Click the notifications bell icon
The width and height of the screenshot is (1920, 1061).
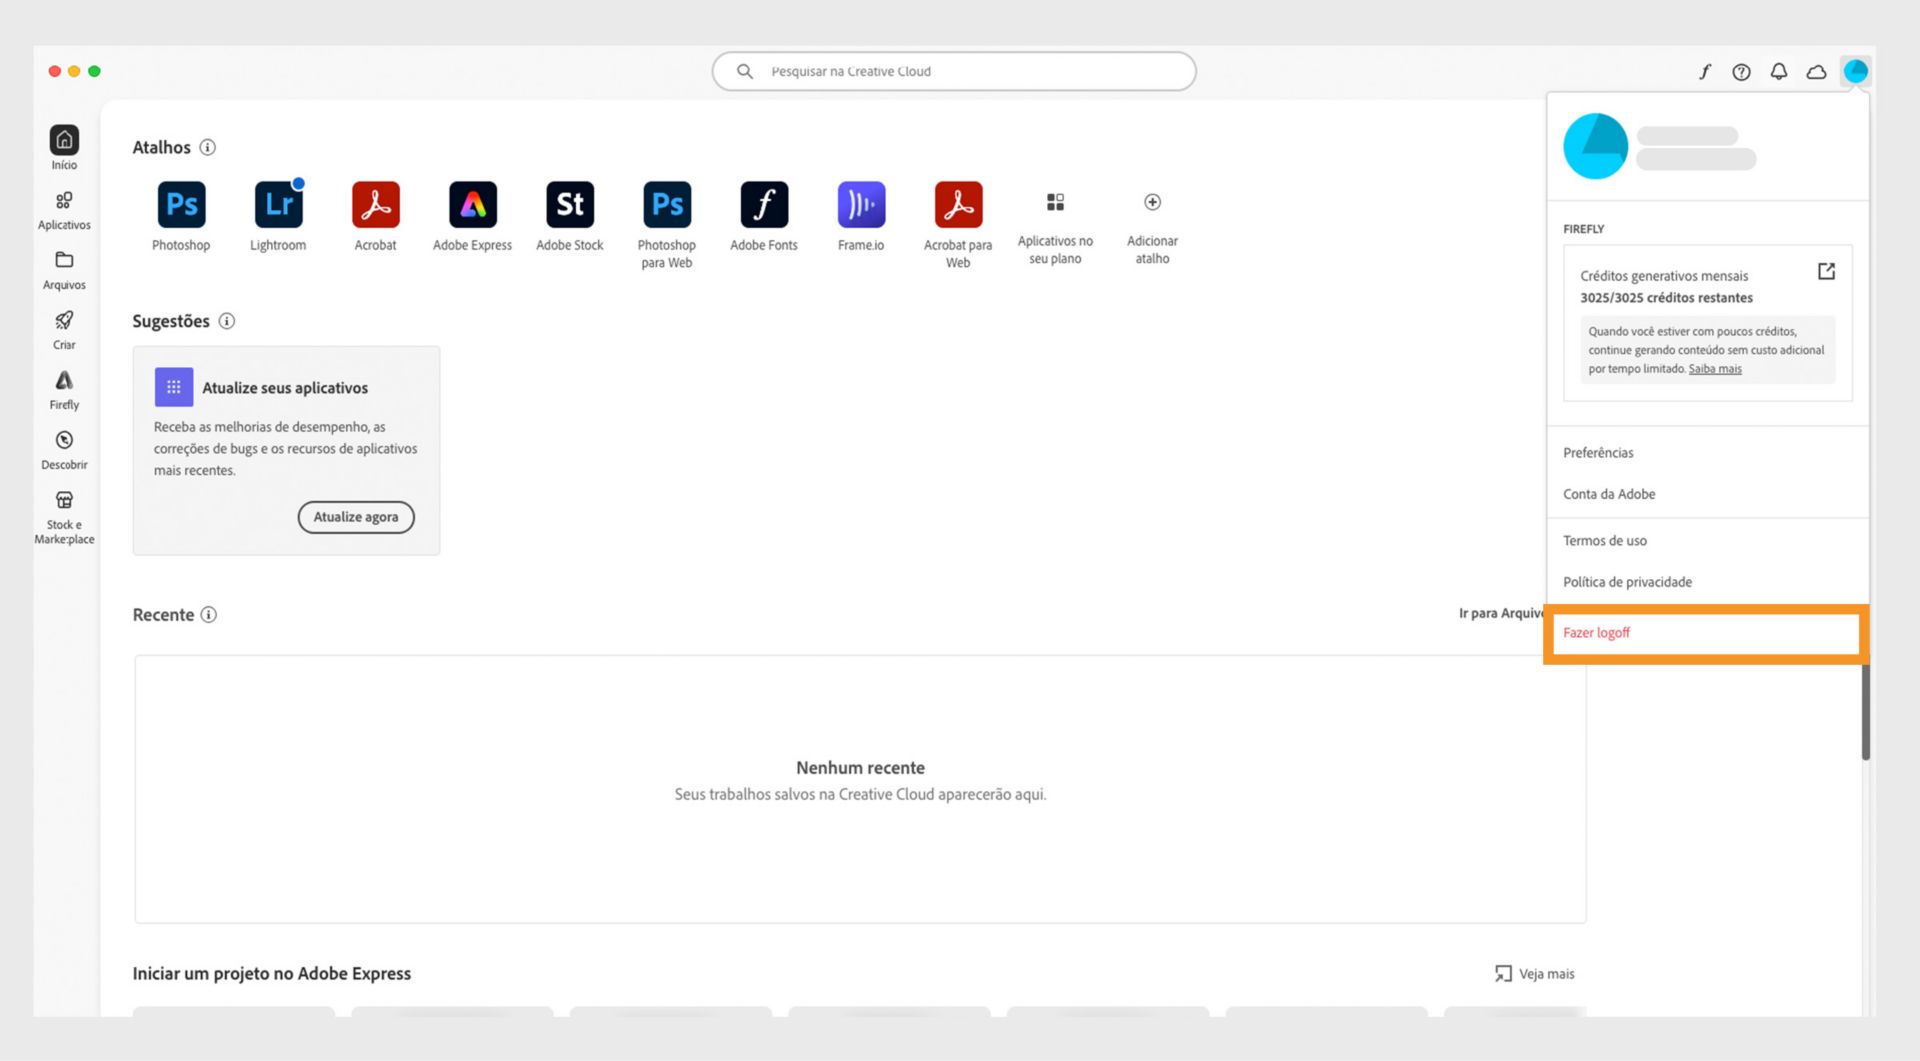tap(1779, 71)
